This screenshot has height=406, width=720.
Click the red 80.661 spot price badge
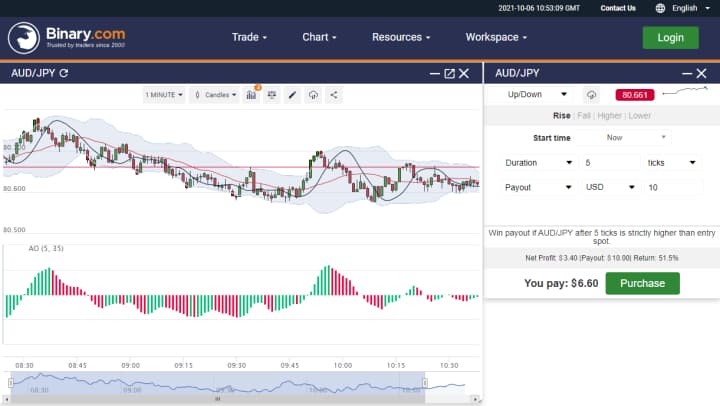[635, 95]
